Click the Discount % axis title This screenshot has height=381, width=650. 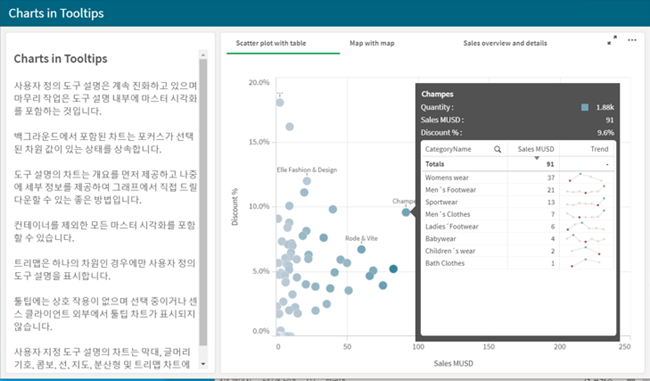(x=235, y=206)
